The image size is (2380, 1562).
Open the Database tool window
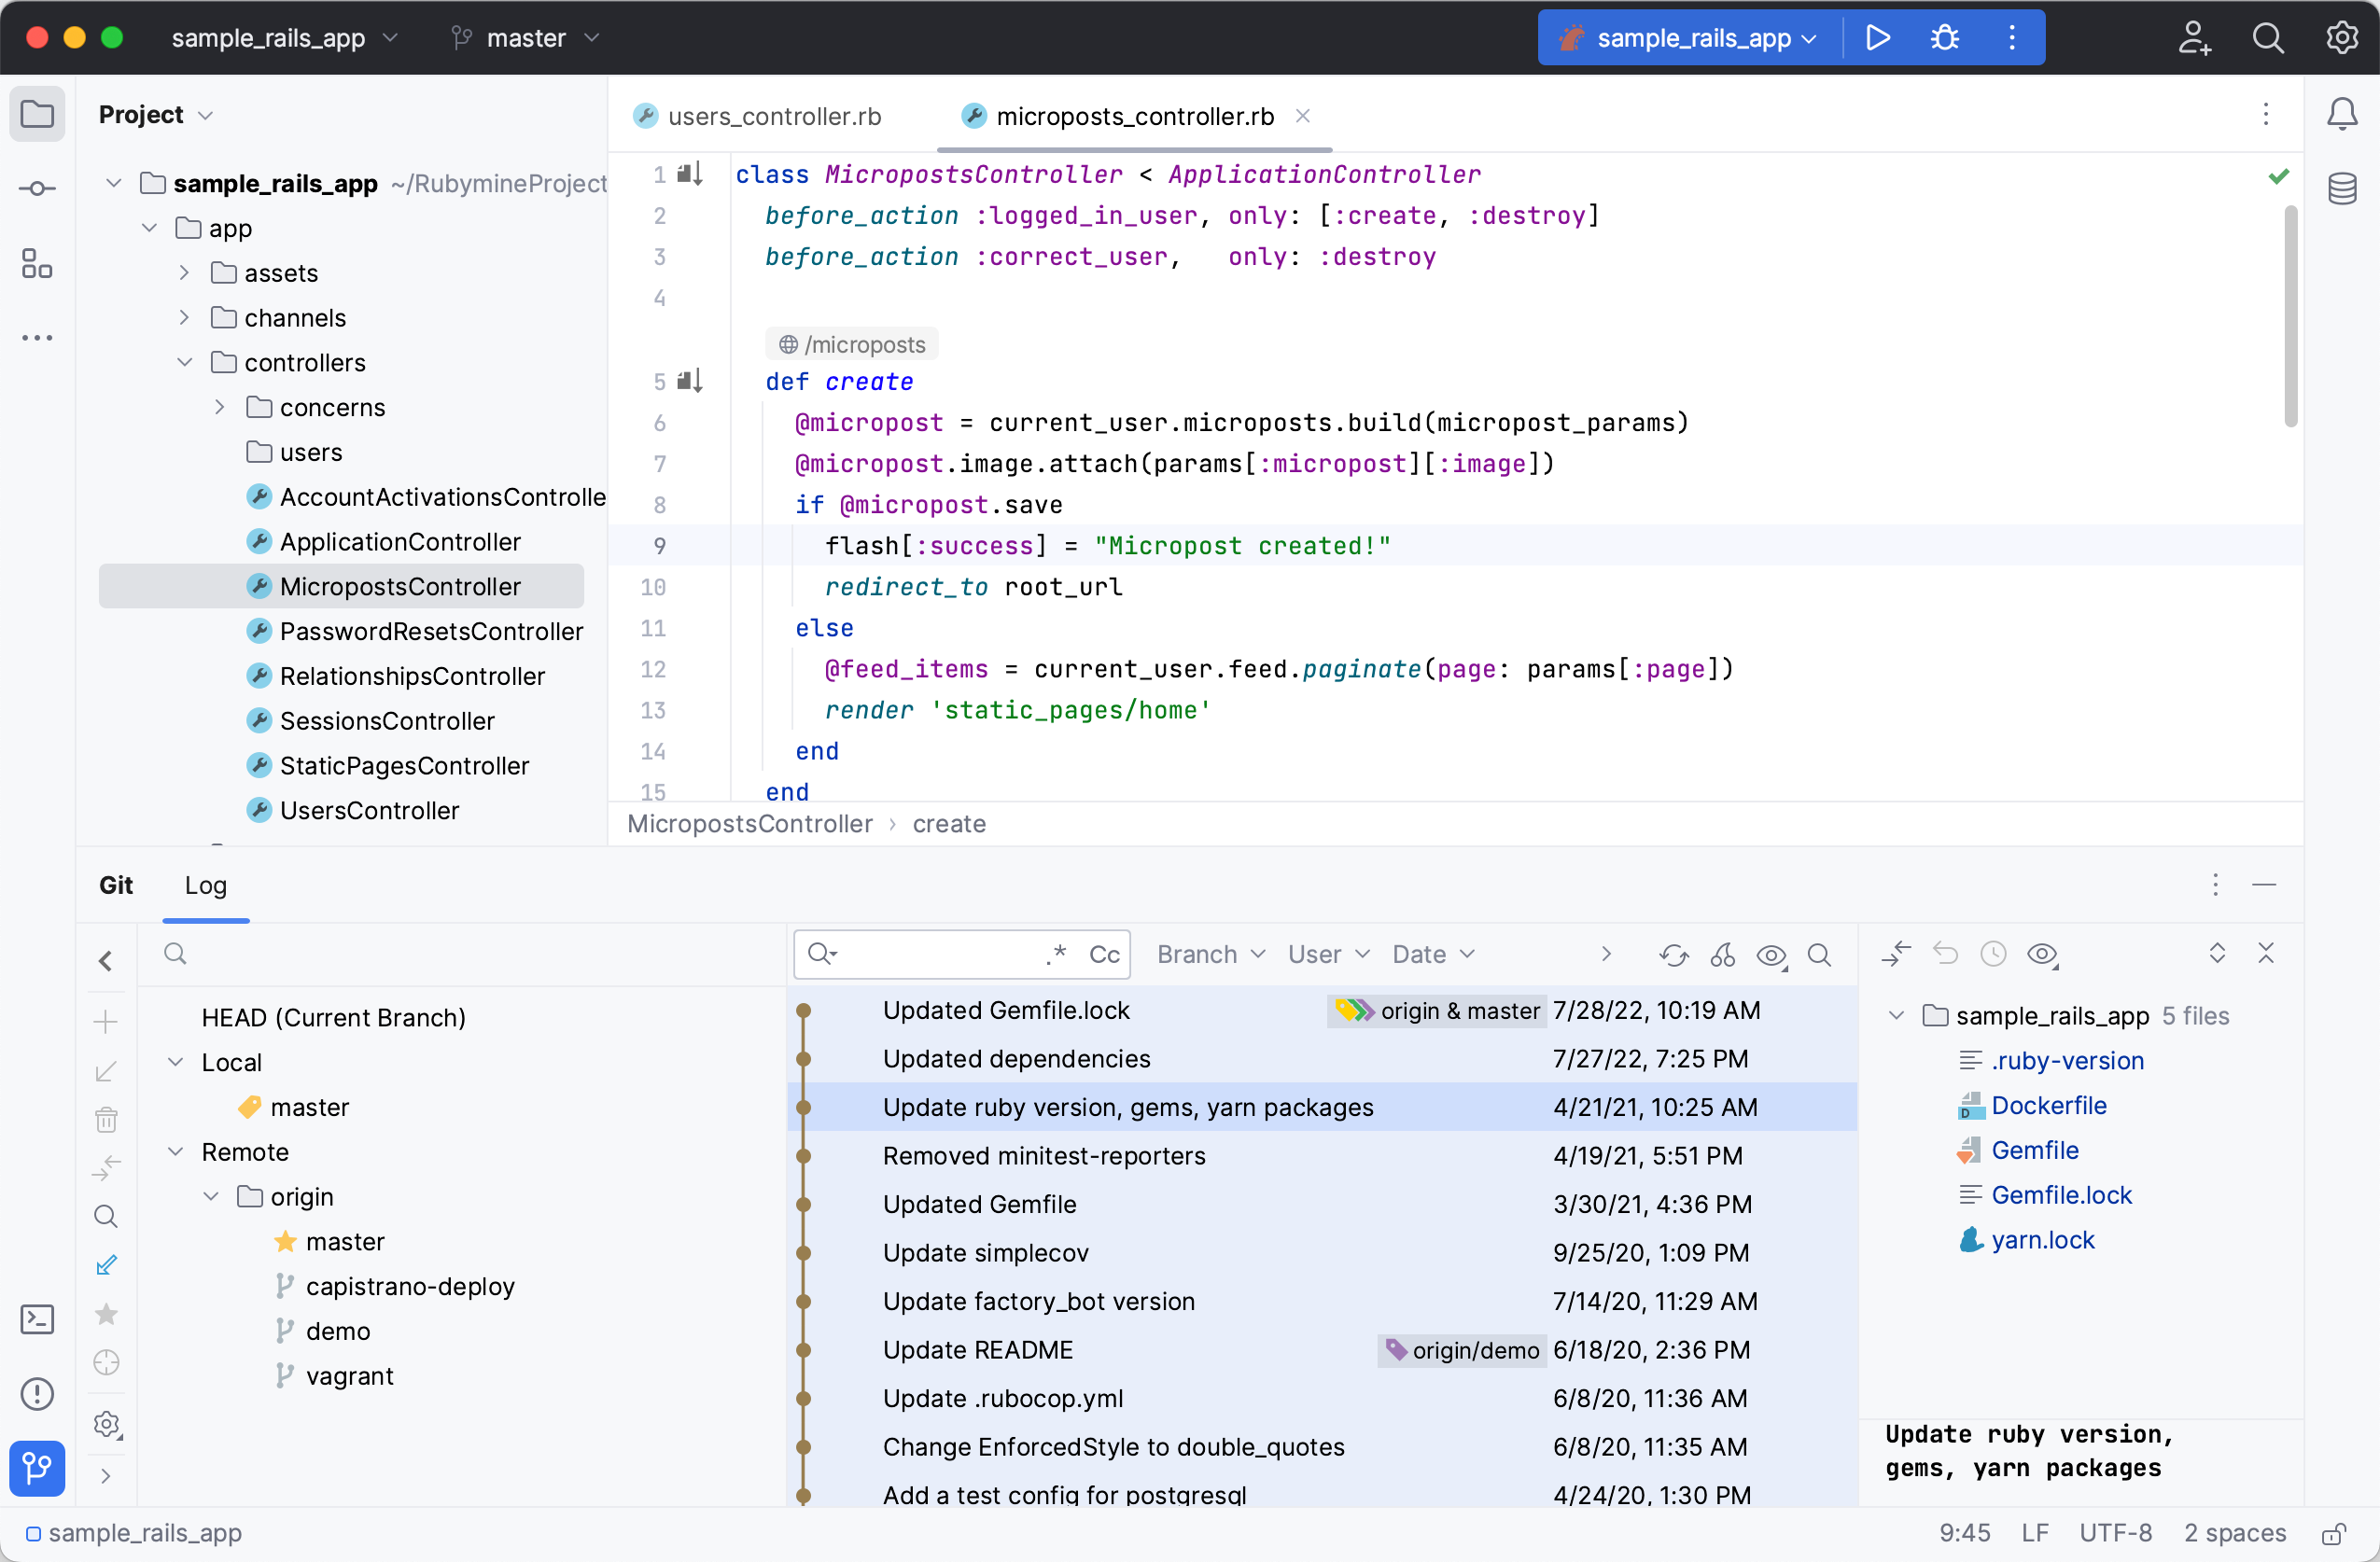pos(2344,188)
